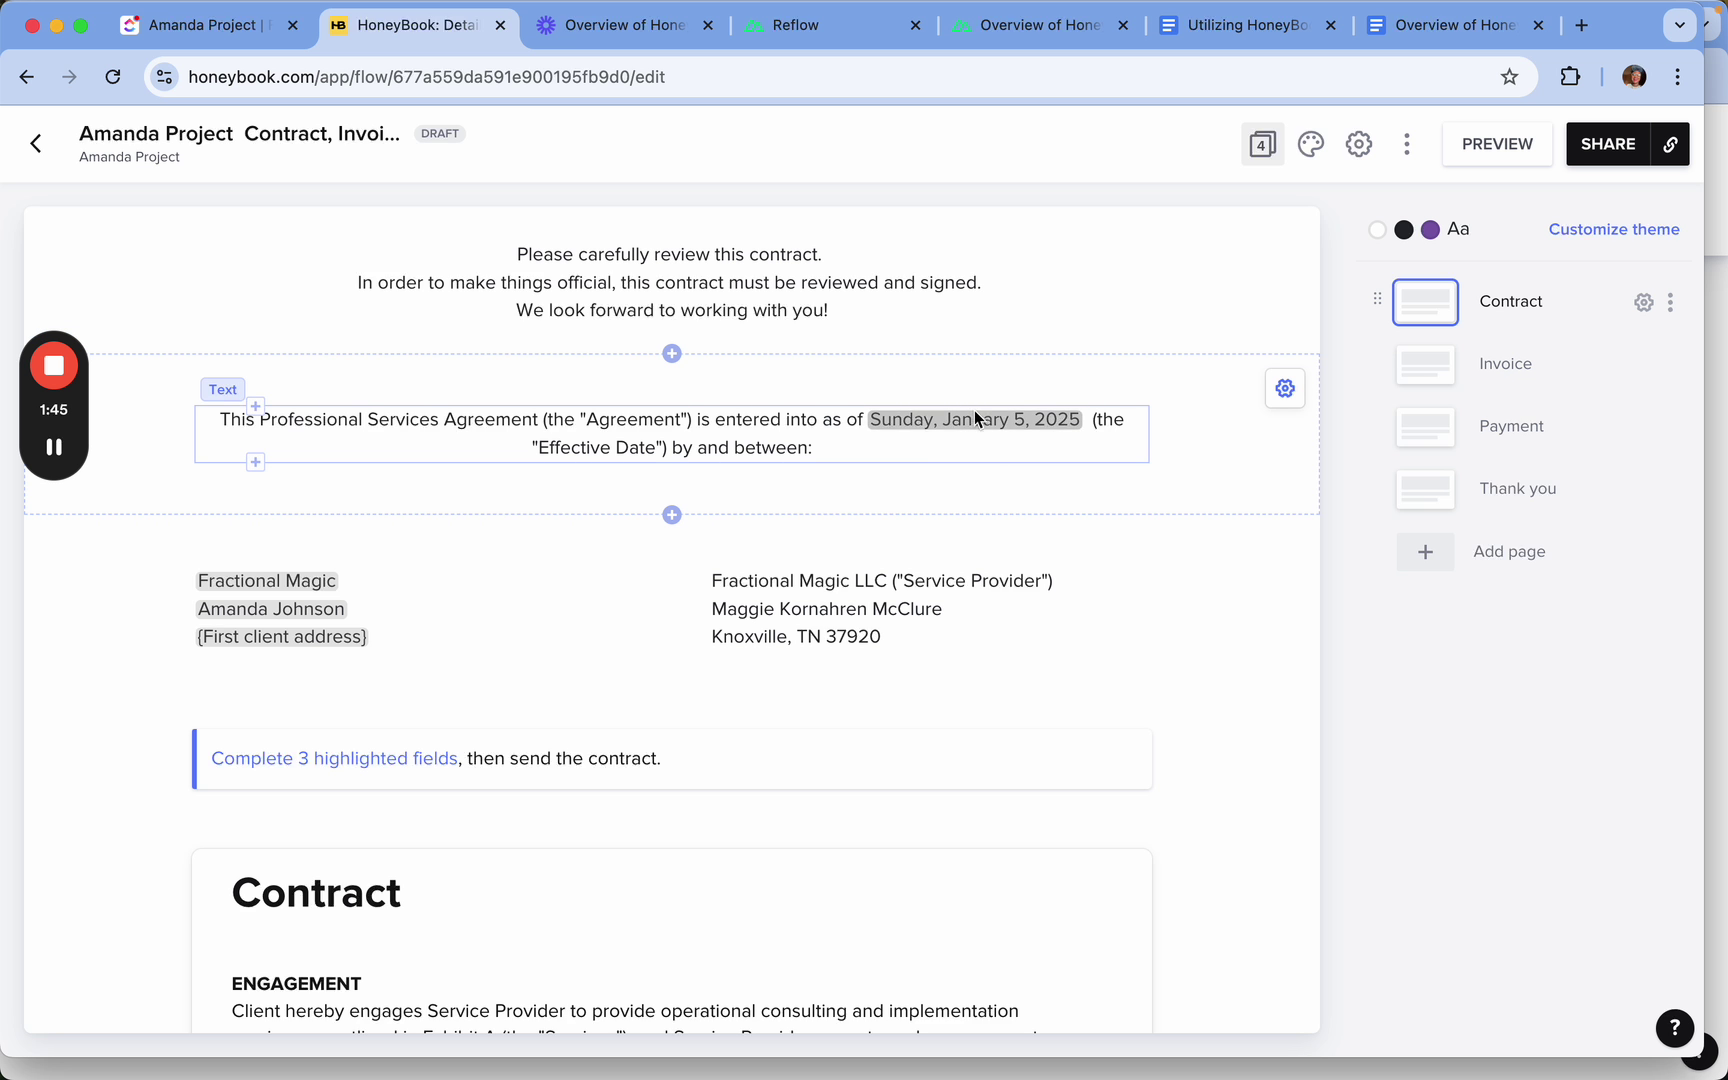Select the purple theme color swatch

click(x=1430, y=230)
